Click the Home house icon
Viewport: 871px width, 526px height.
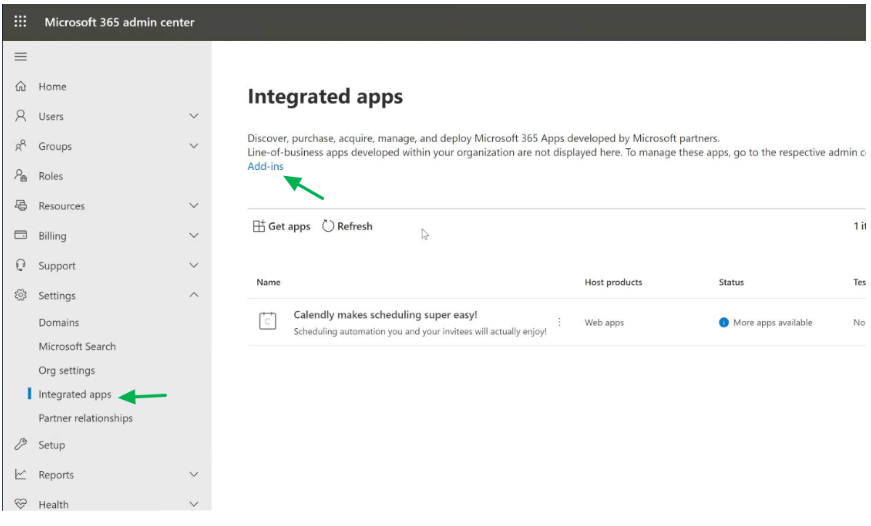pyautogui.click(x=21, y=86)
